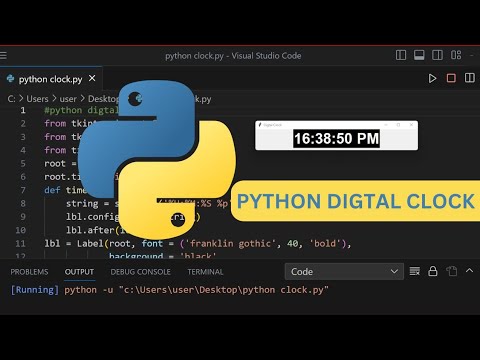Click line number 5 in the gutter
Viewport: 480px width, 360px height.
(x=23, y=164)
